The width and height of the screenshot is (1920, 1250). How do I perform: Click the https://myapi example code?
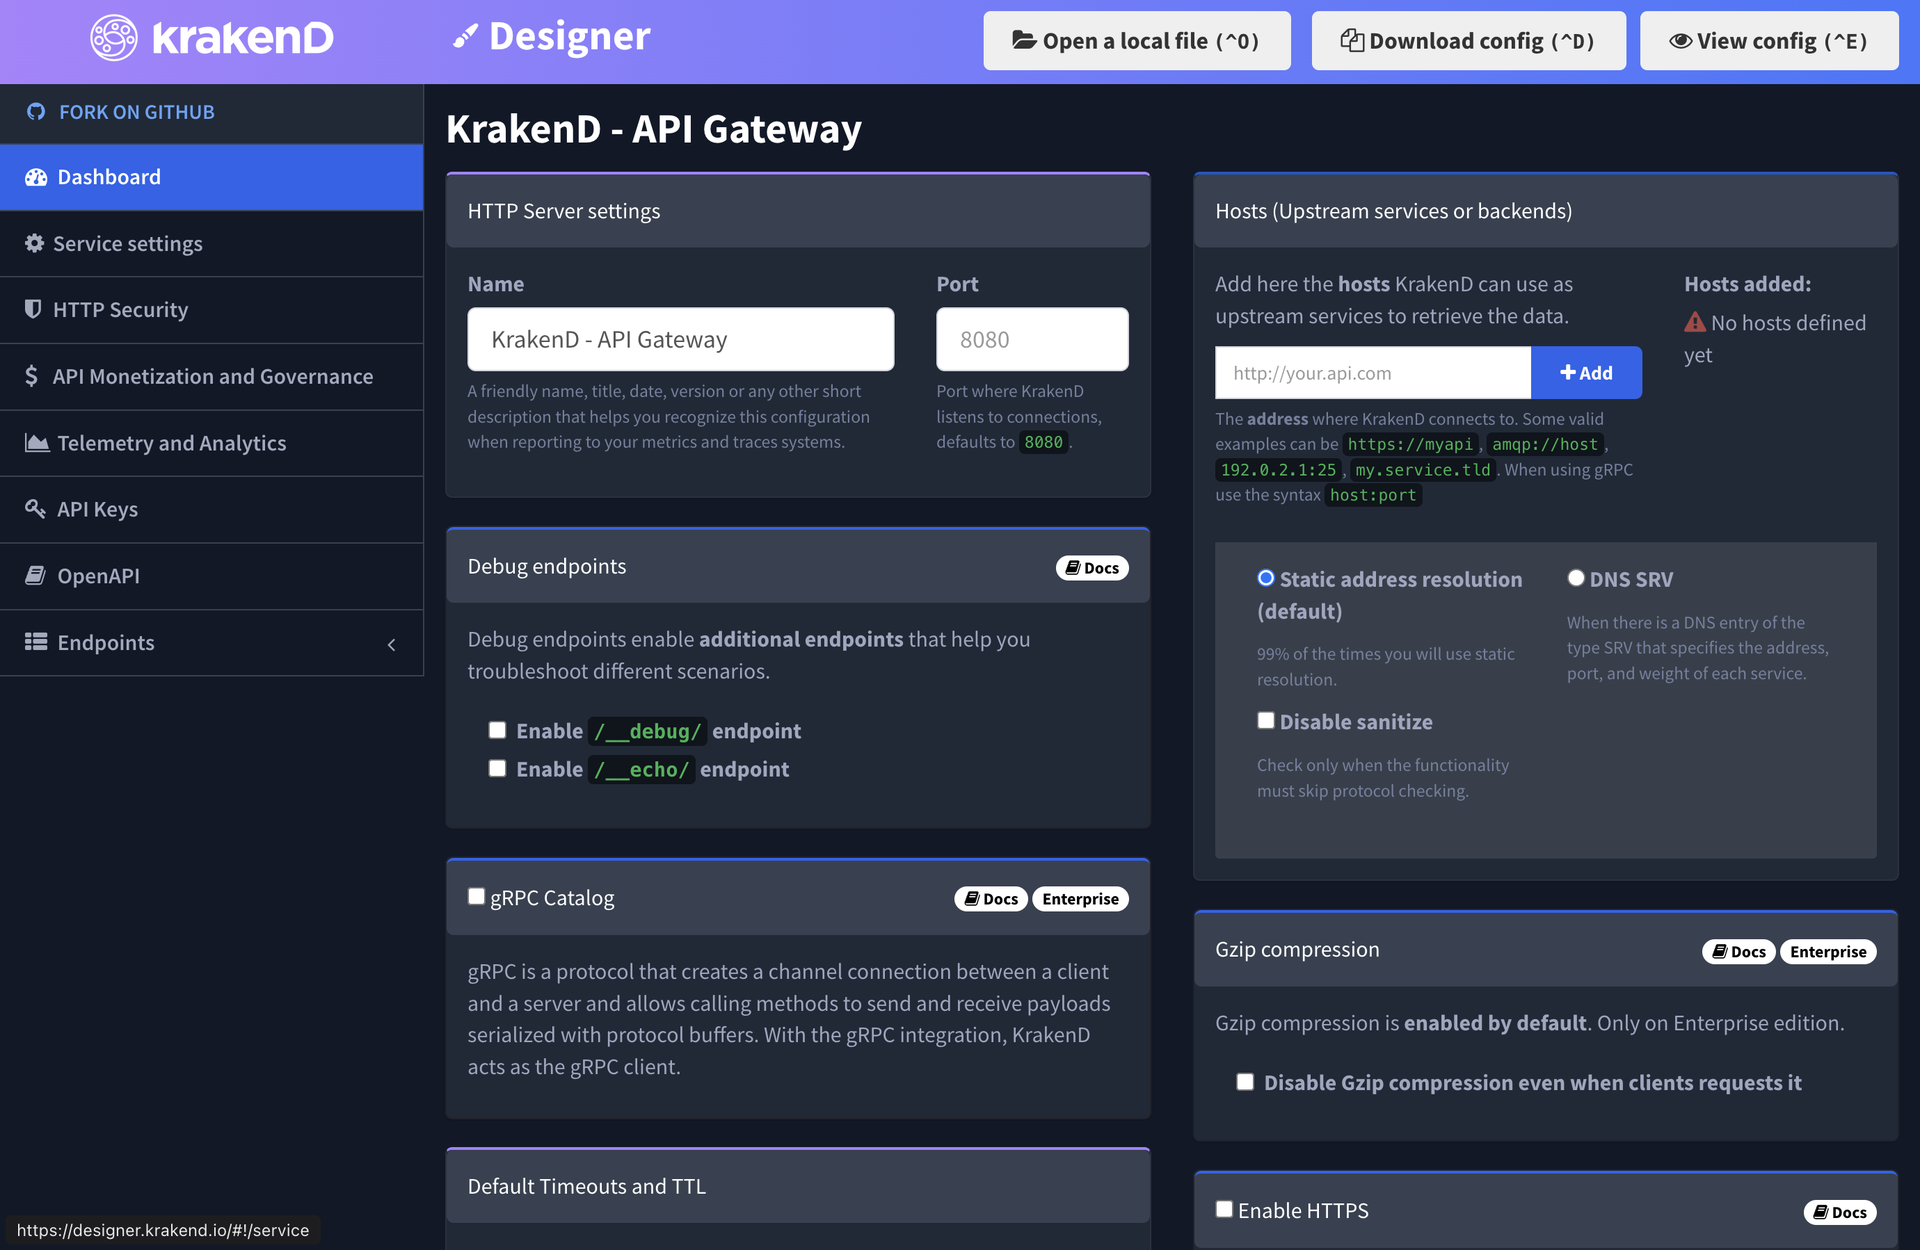pos(1410,444)
